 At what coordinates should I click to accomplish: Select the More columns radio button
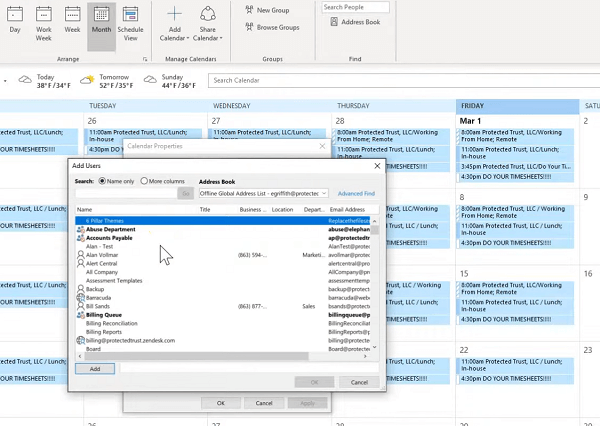tap(144, 181)
